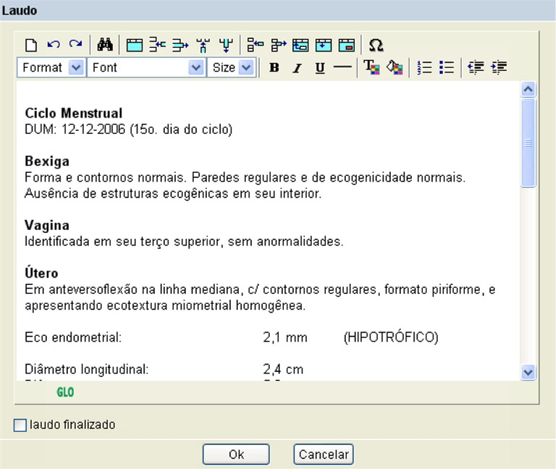Open the Format dropdown
This screenshot has height=472, width=556.
51,67
